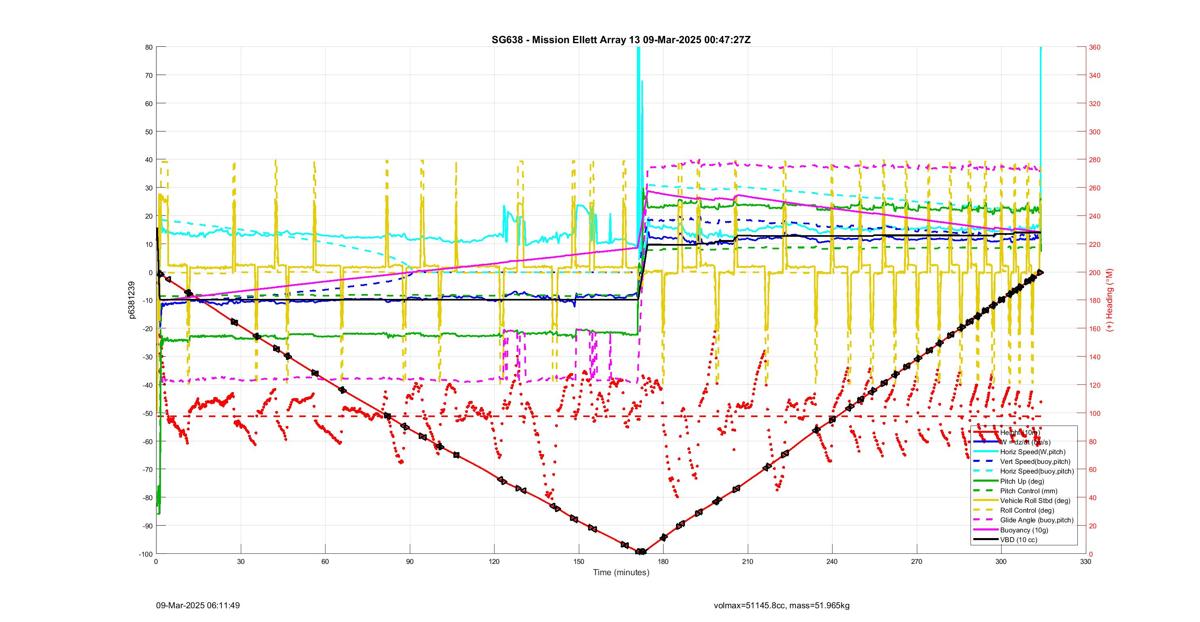Click the x-axis tick label '150'
The height and width of the screenshot is (622, 1200).
click(578, 562)
